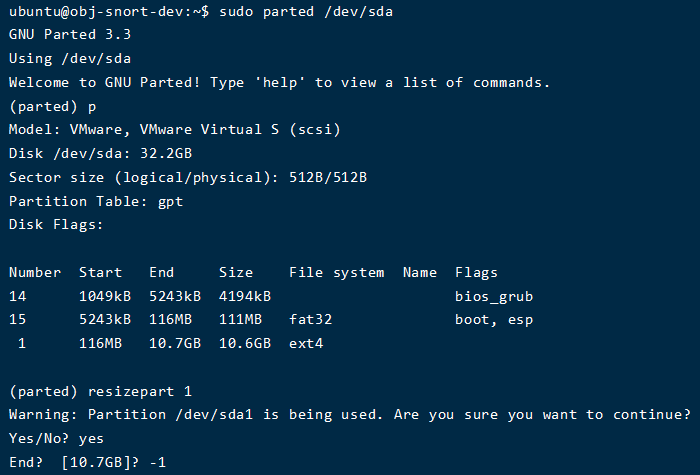Click the 'boot, esp' flags entry
This screenshot has width=700, height=475.
point(494,320)
